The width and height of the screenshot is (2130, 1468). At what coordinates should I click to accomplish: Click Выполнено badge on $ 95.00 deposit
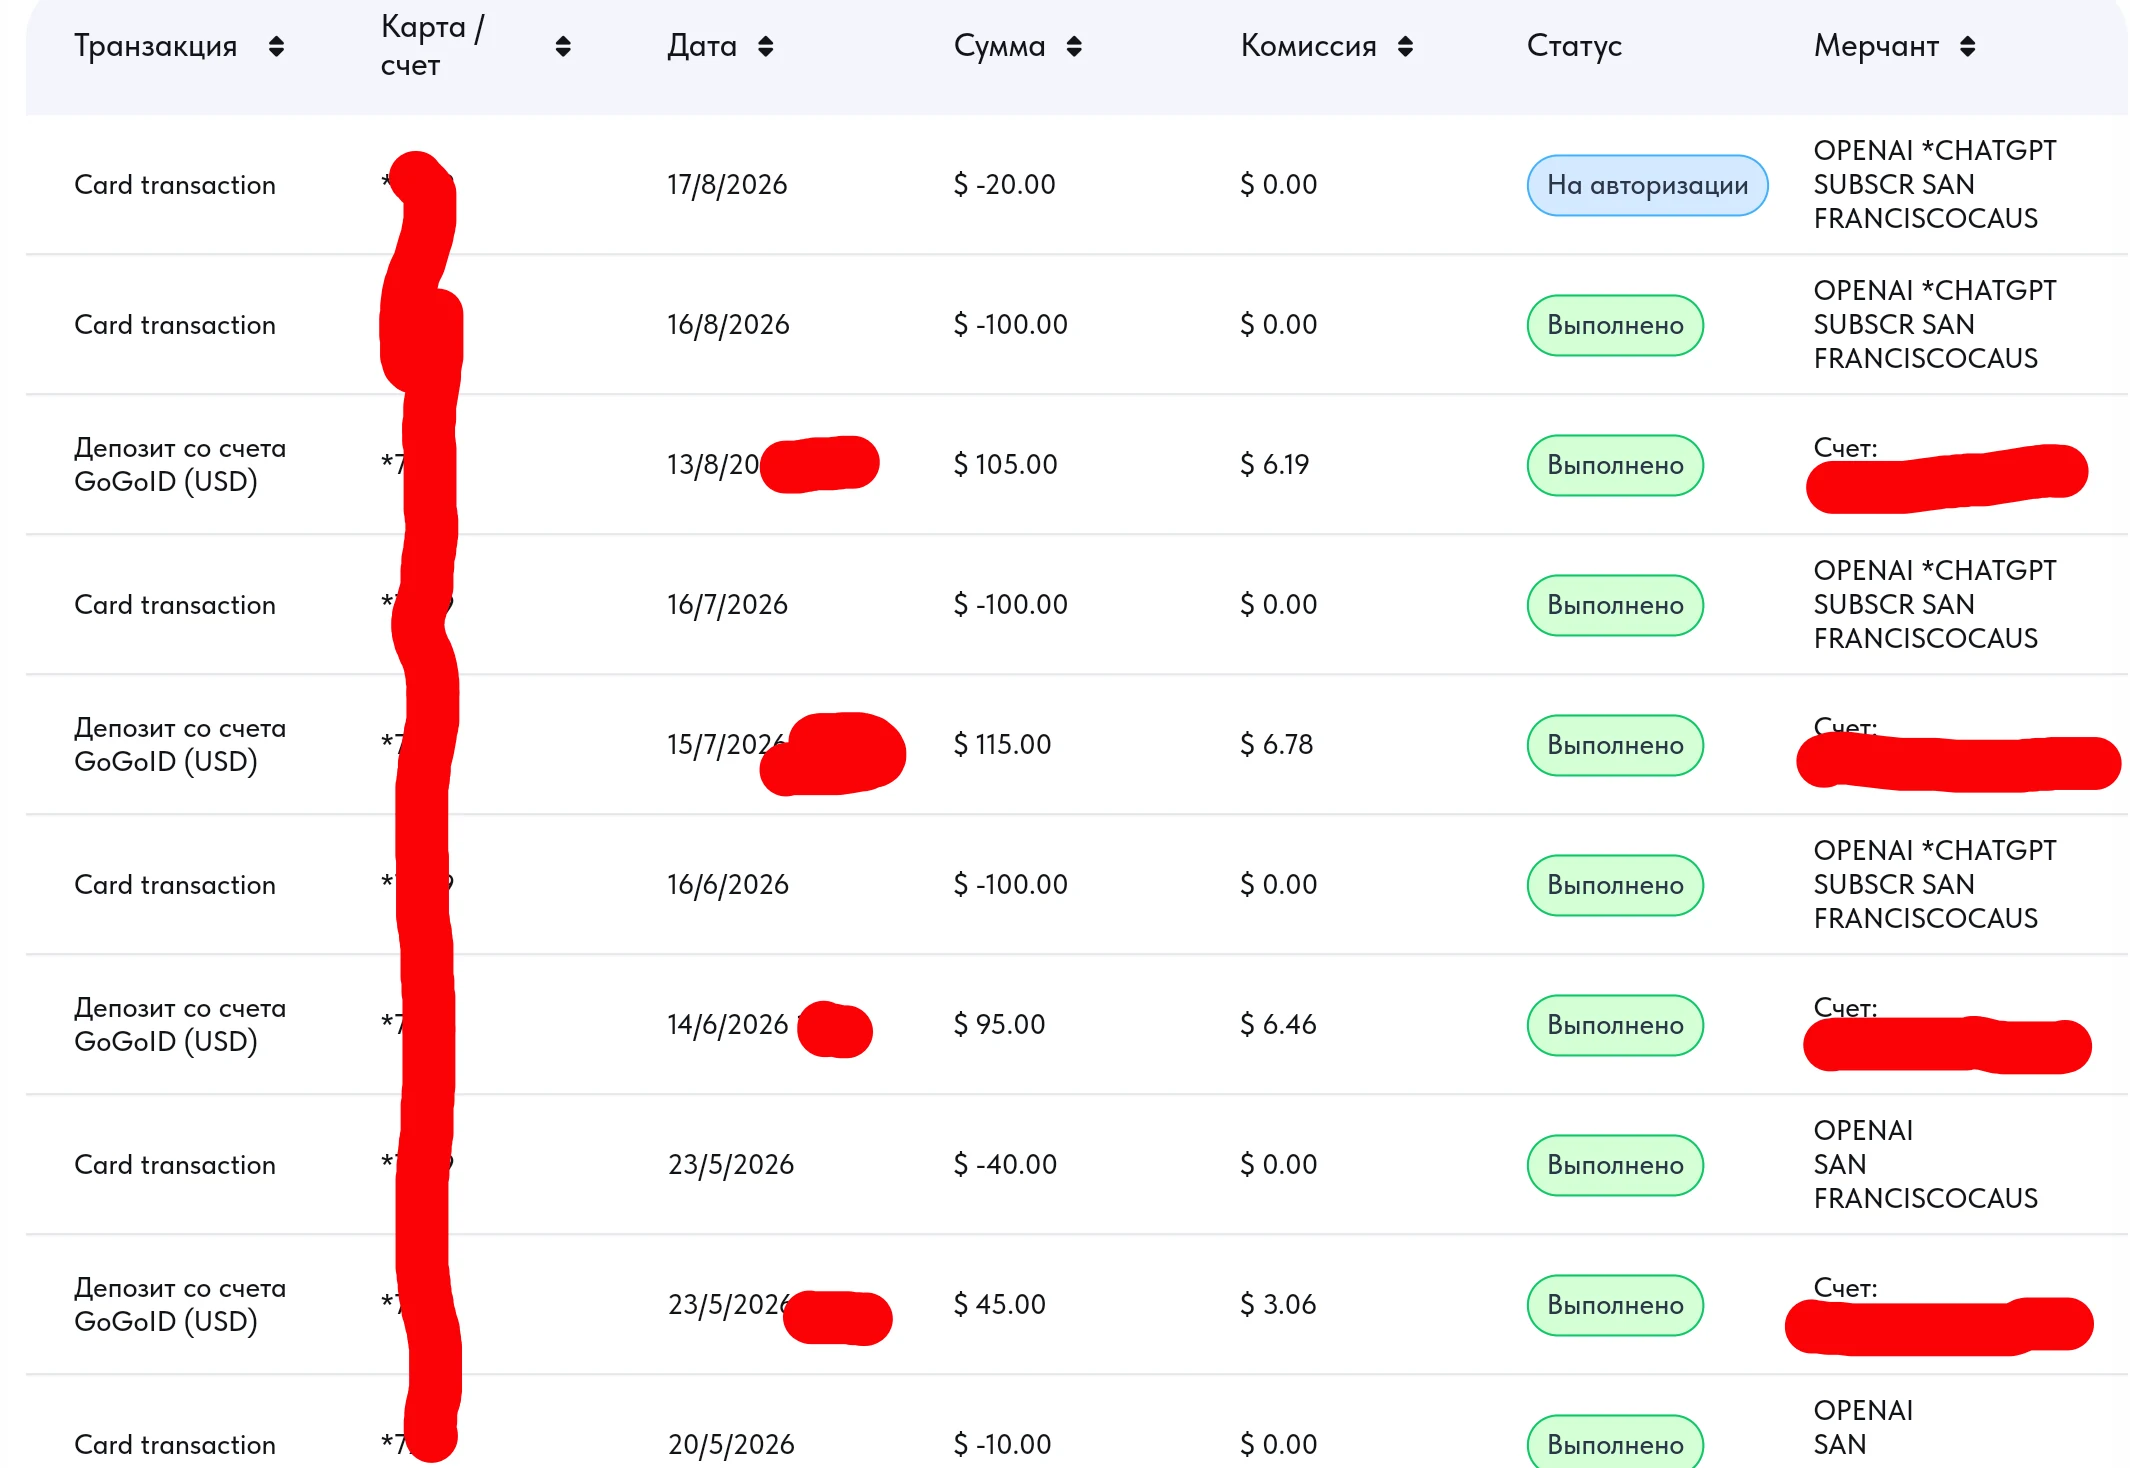click(1615, 1025)
